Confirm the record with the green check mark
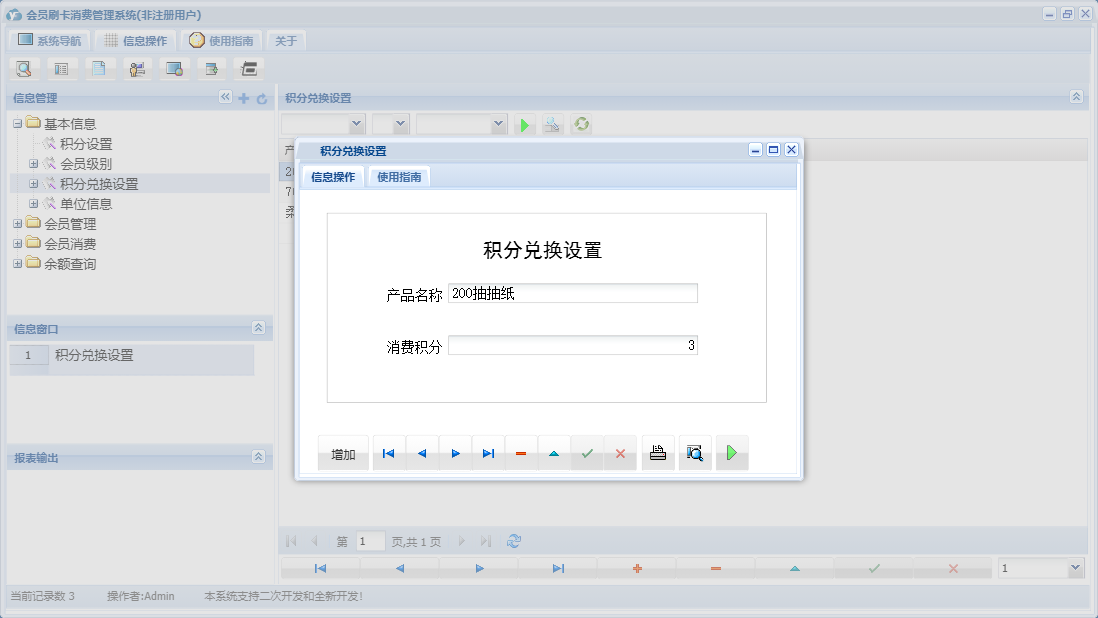 pyautogui.click(x=587, y=452)
